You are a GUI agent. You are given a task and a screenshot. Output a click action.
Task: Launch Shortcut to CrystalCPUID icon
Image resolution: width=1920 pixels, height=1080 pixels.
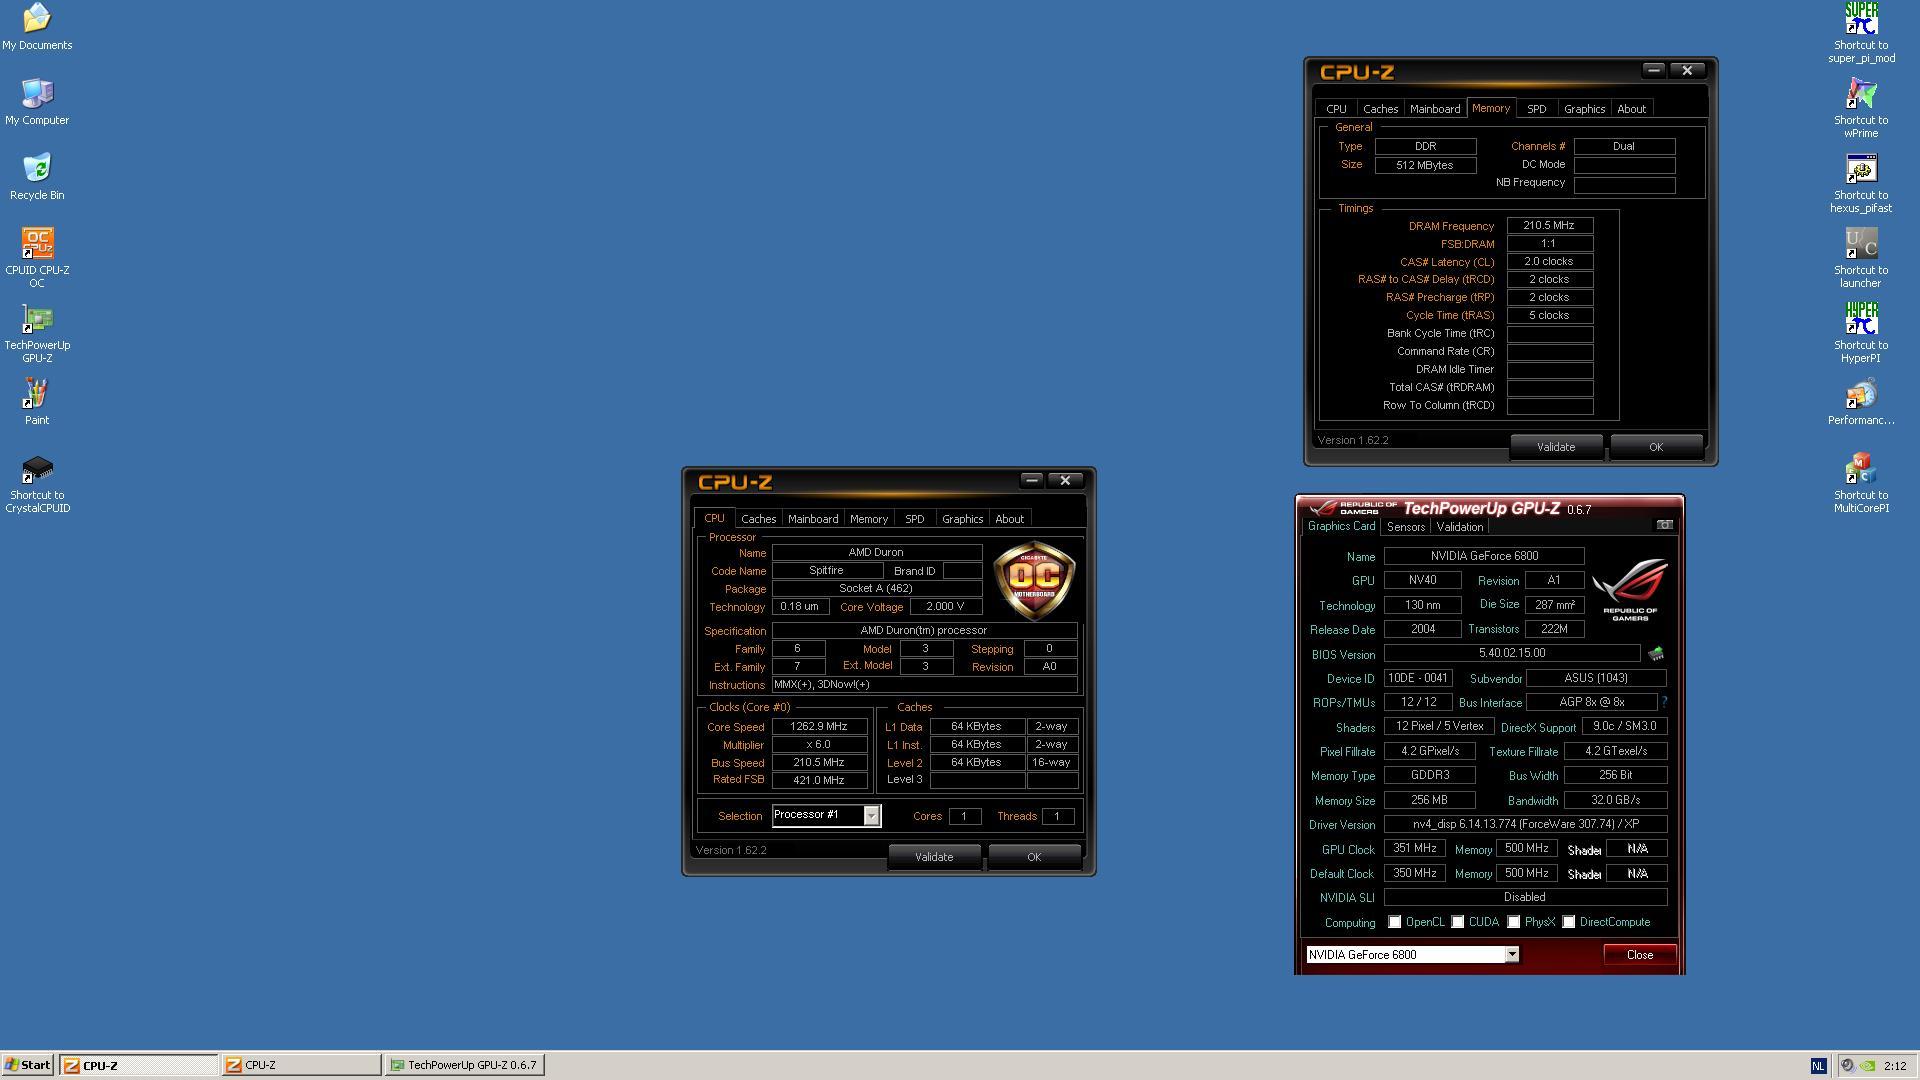[x=37, y=484]
